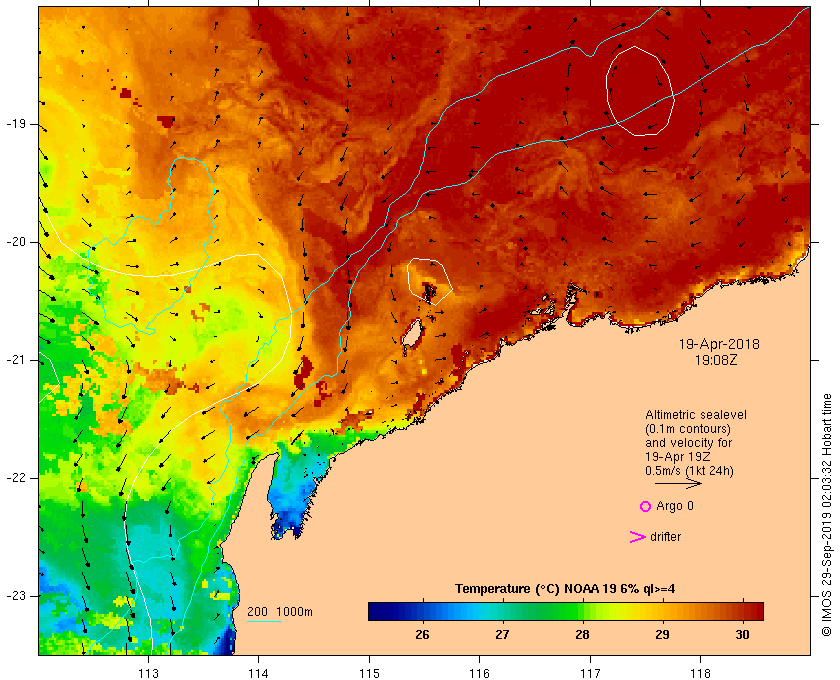
Task: Click the '200 1000m' depth label
Action: (x=280, y=612)
